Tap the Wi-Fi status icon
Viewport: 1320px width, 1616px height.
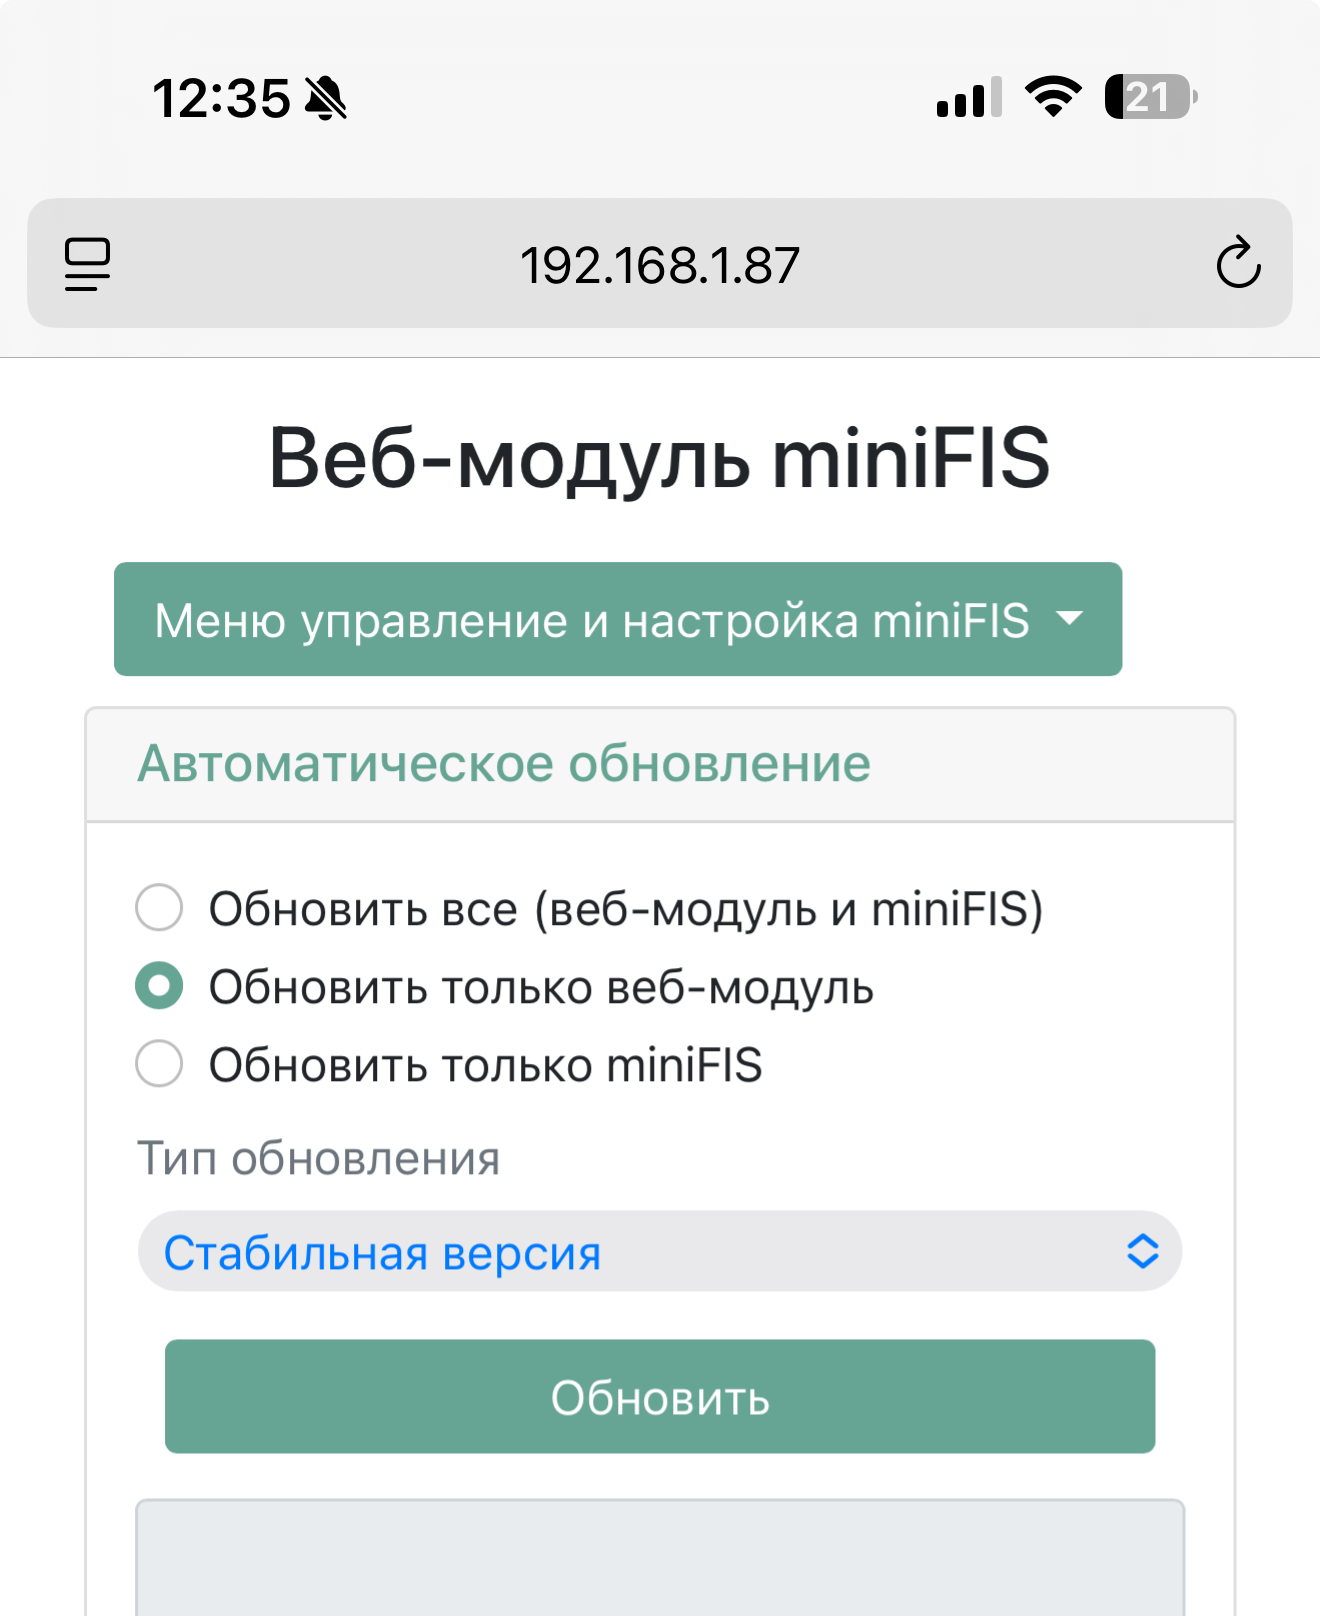tap(1053, 97)
